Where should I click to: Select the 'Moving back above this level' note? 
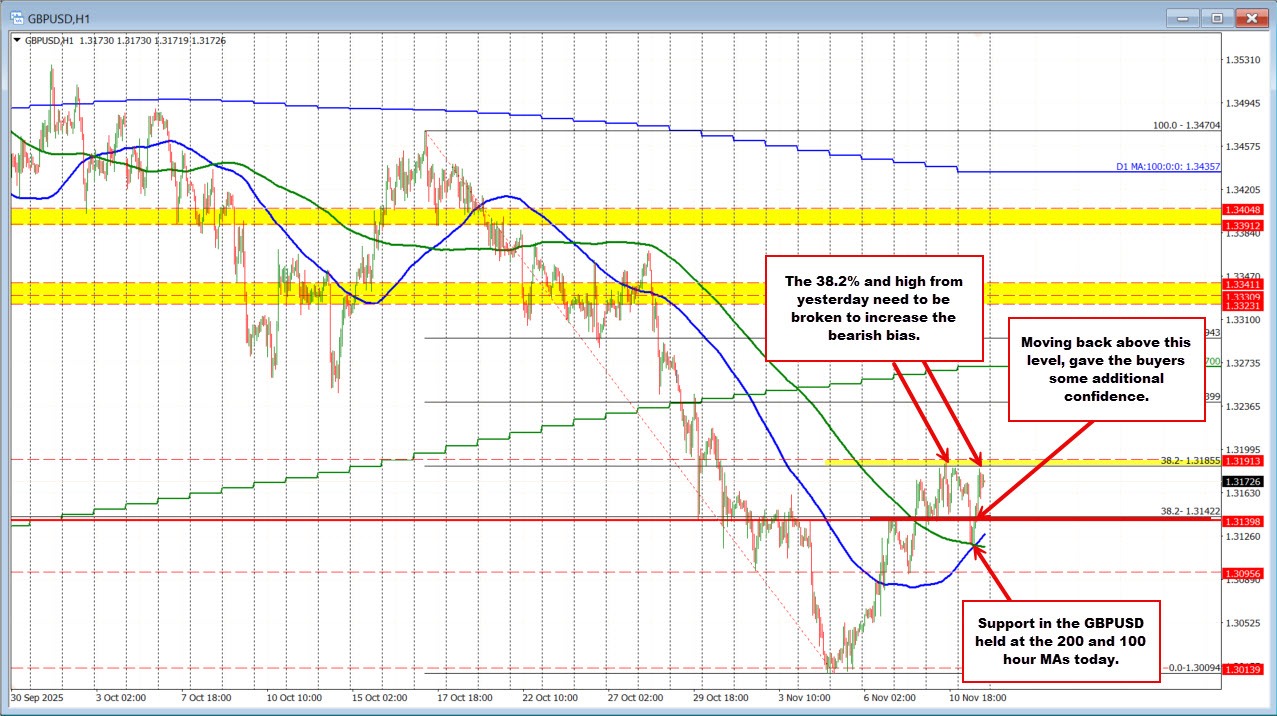click(1106, 370)
